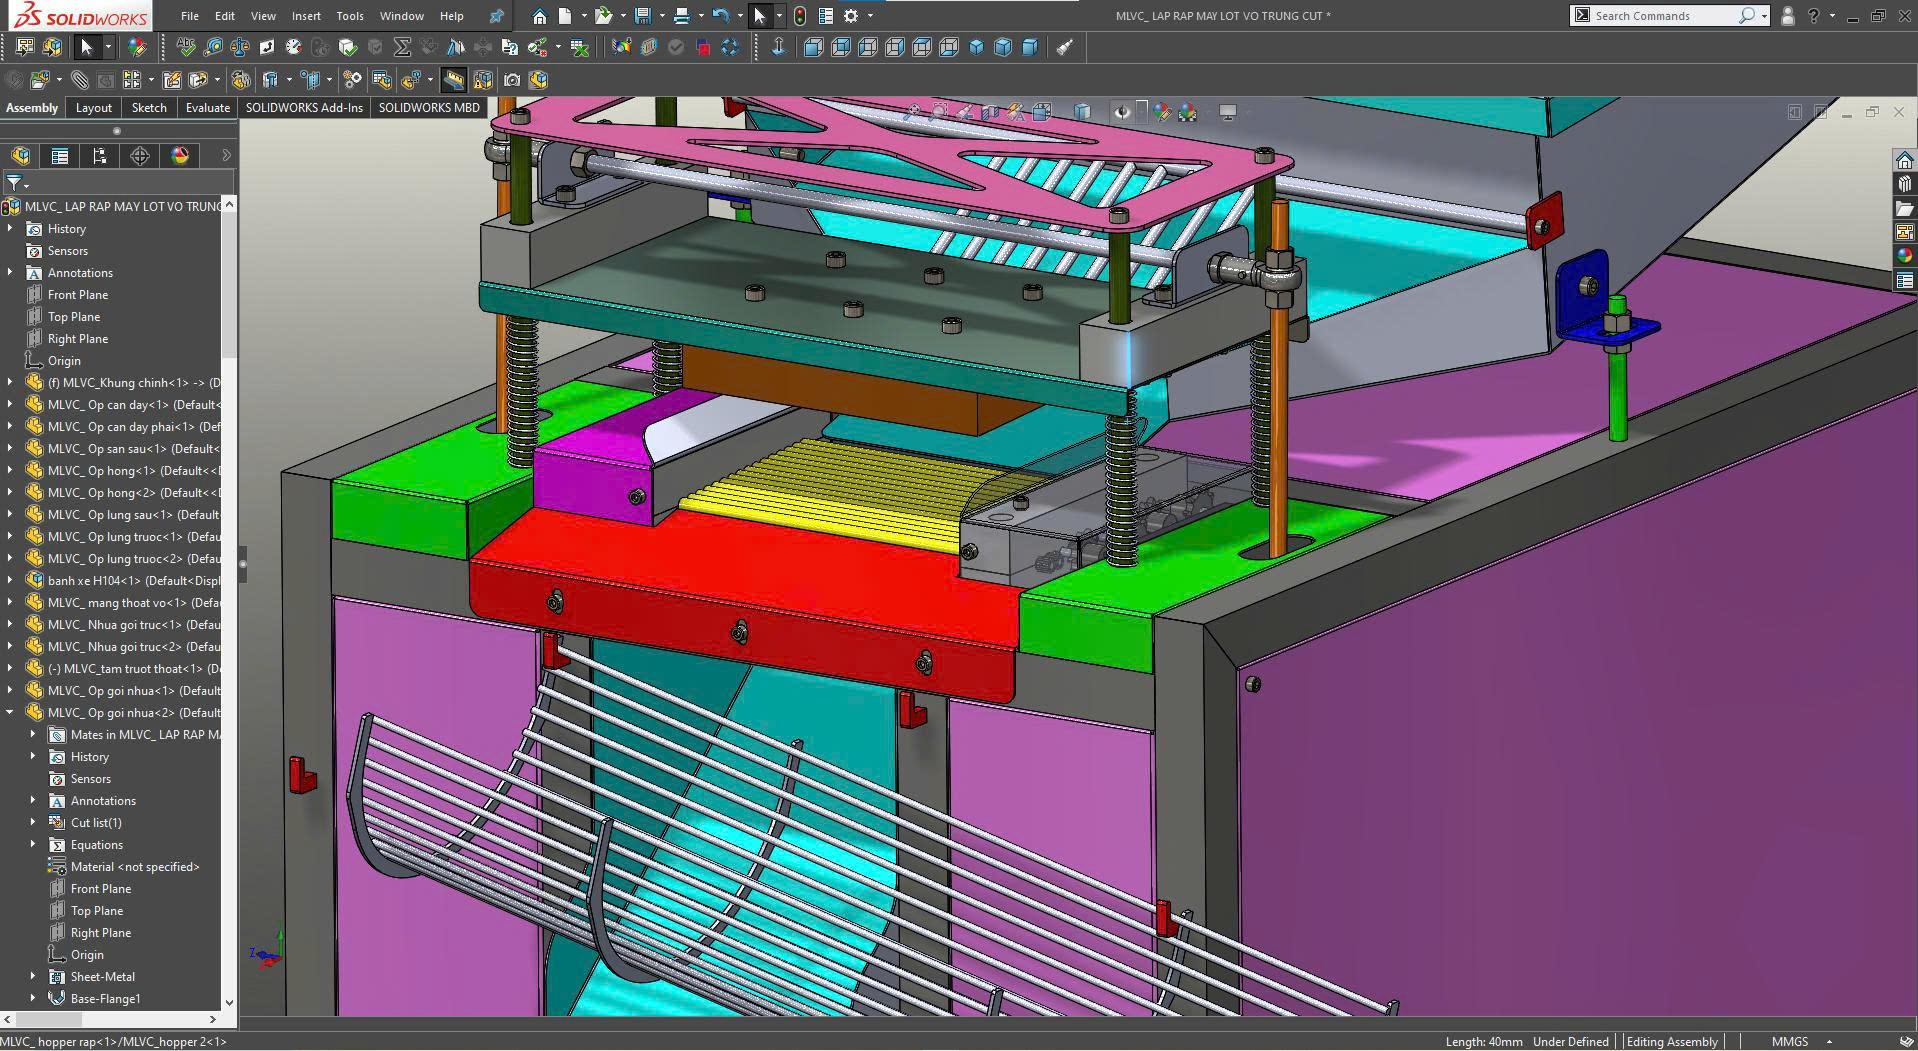The width and height of the screenshot is (1918, 1051).
Task: Collapse the MLVC_ Op goi nhua<2> node
Action: [x=10, y=713]
